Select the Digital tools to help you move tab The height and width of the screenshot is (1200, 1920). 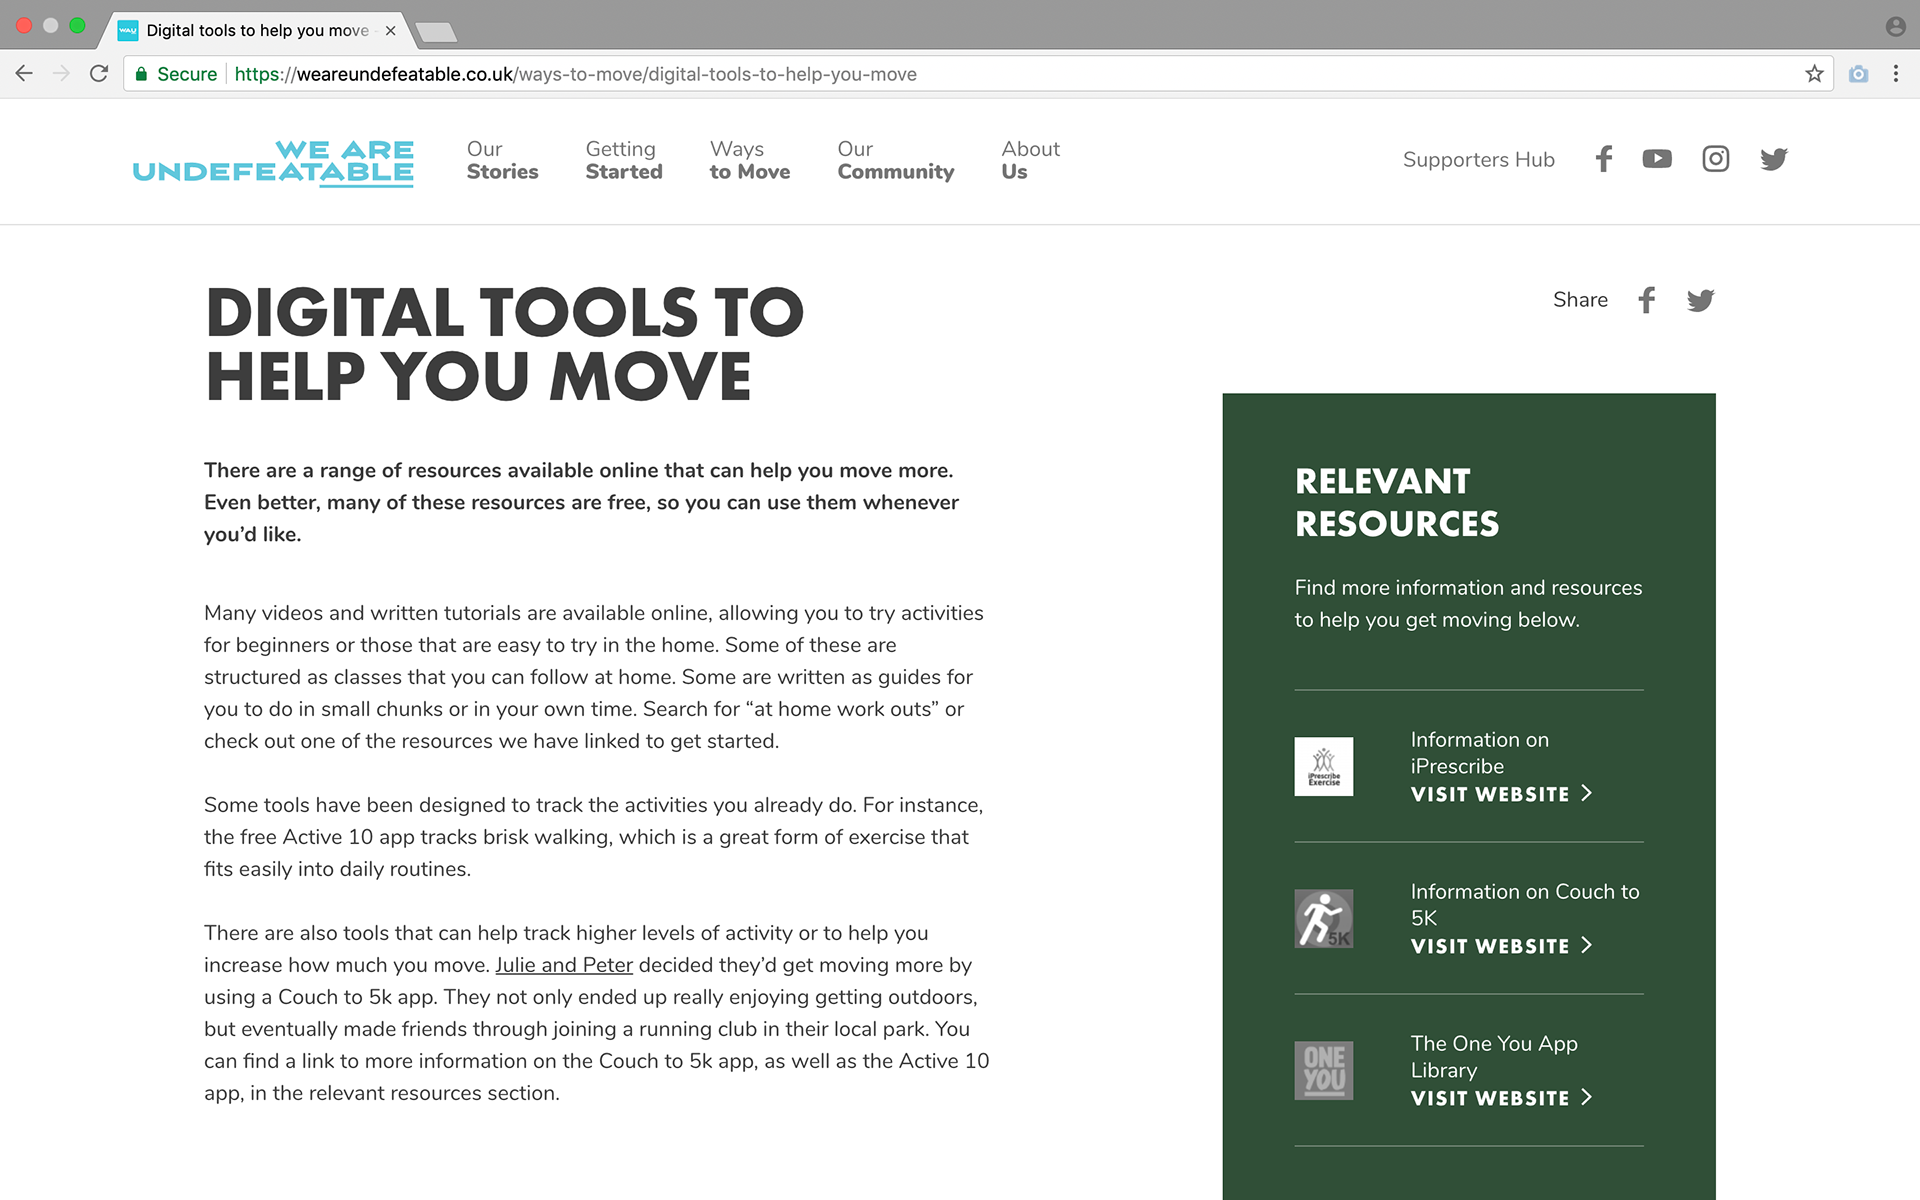coord(257,31)
